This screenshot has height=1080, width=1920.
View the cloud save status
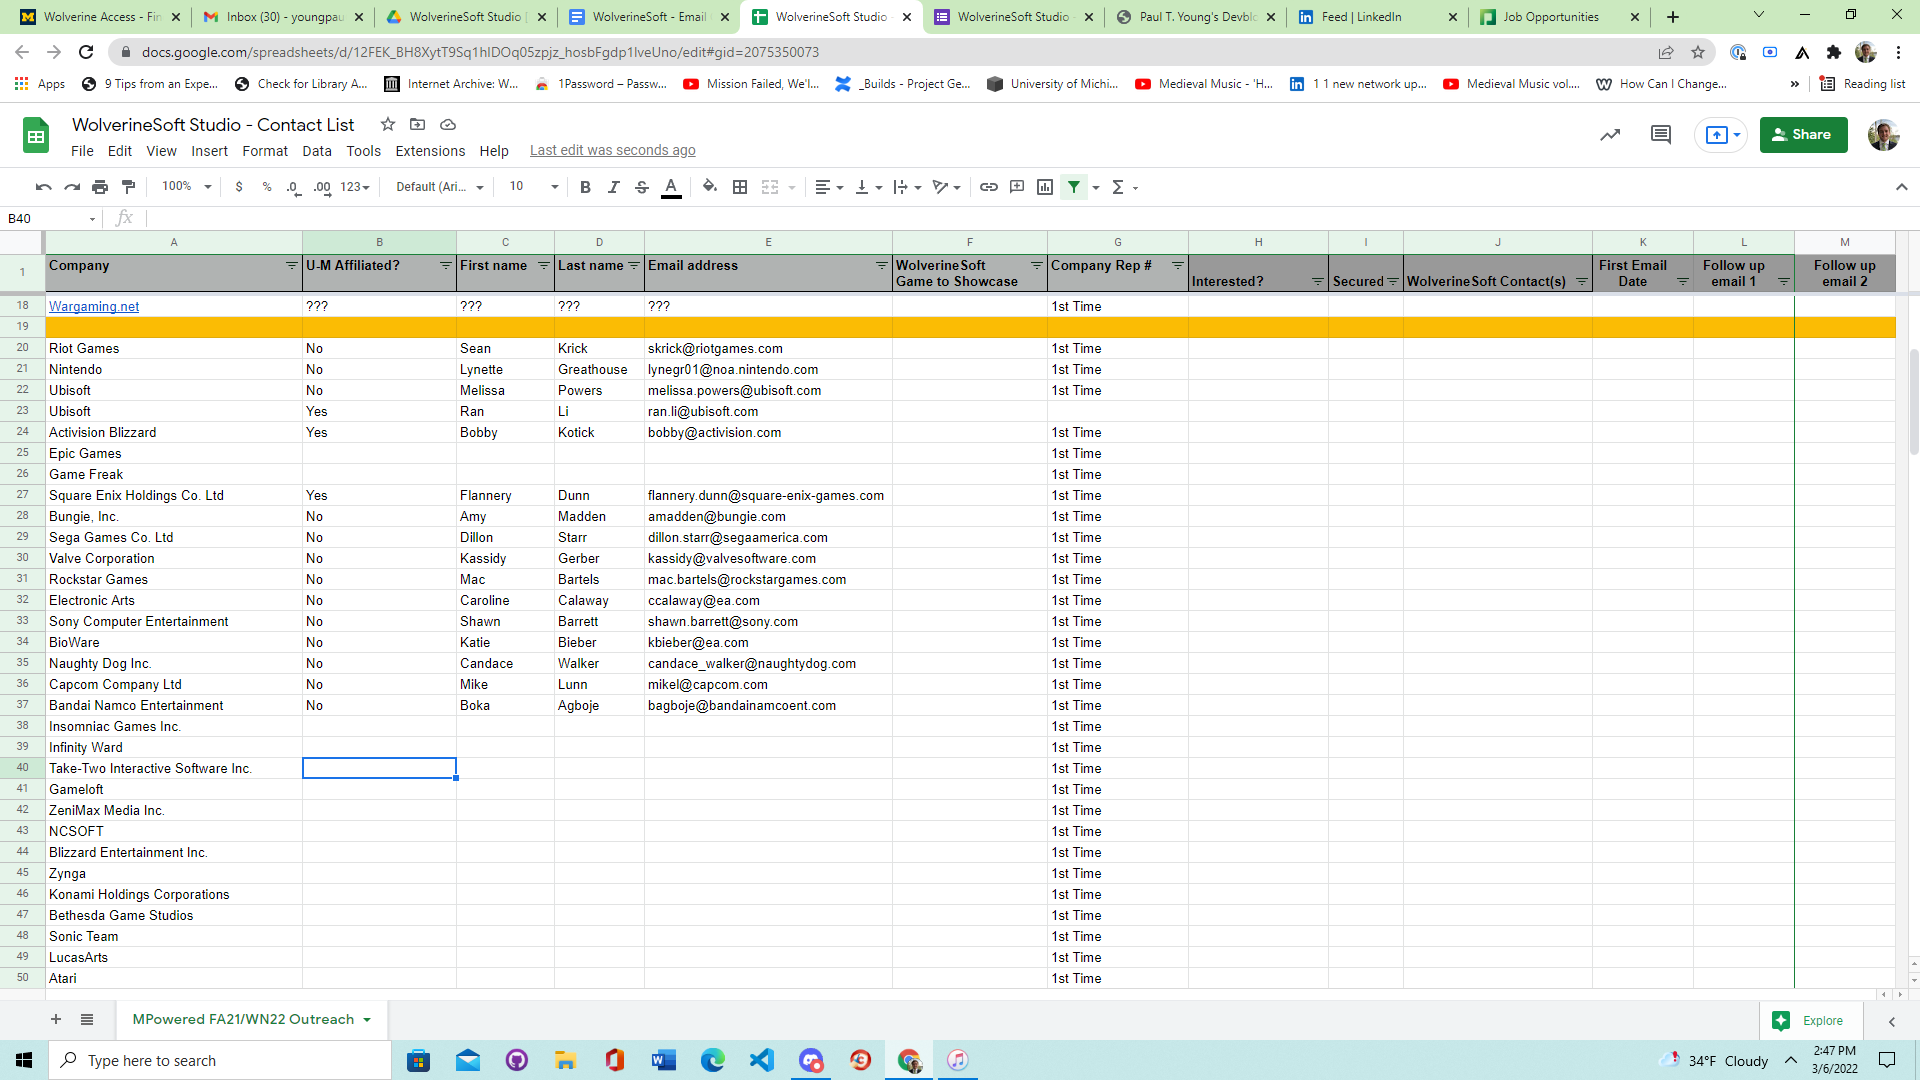(448, 124)
